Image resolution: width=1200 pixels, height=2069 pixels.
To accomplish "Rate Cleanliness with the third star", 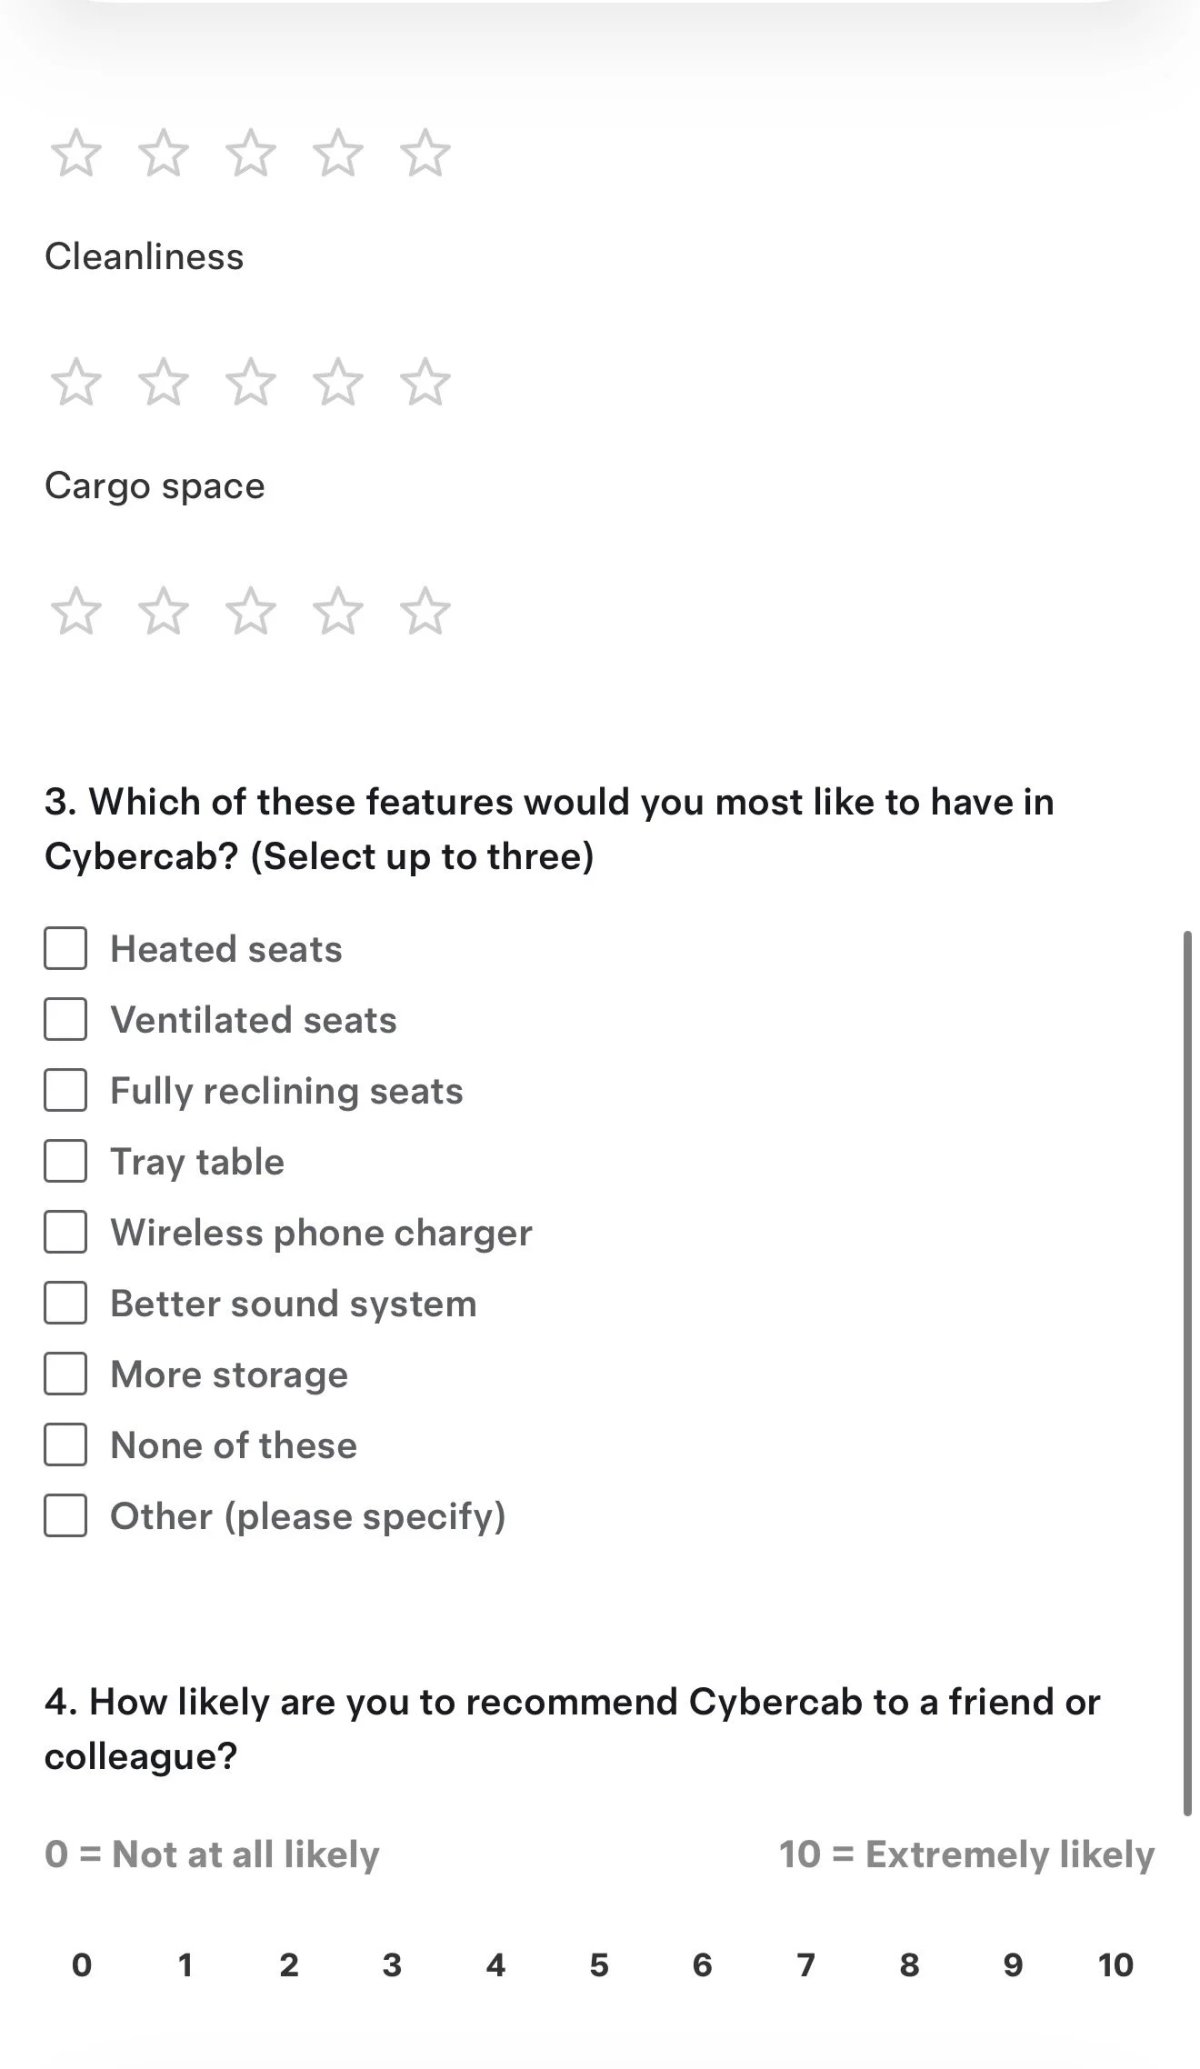I will [x=250, y=382].
